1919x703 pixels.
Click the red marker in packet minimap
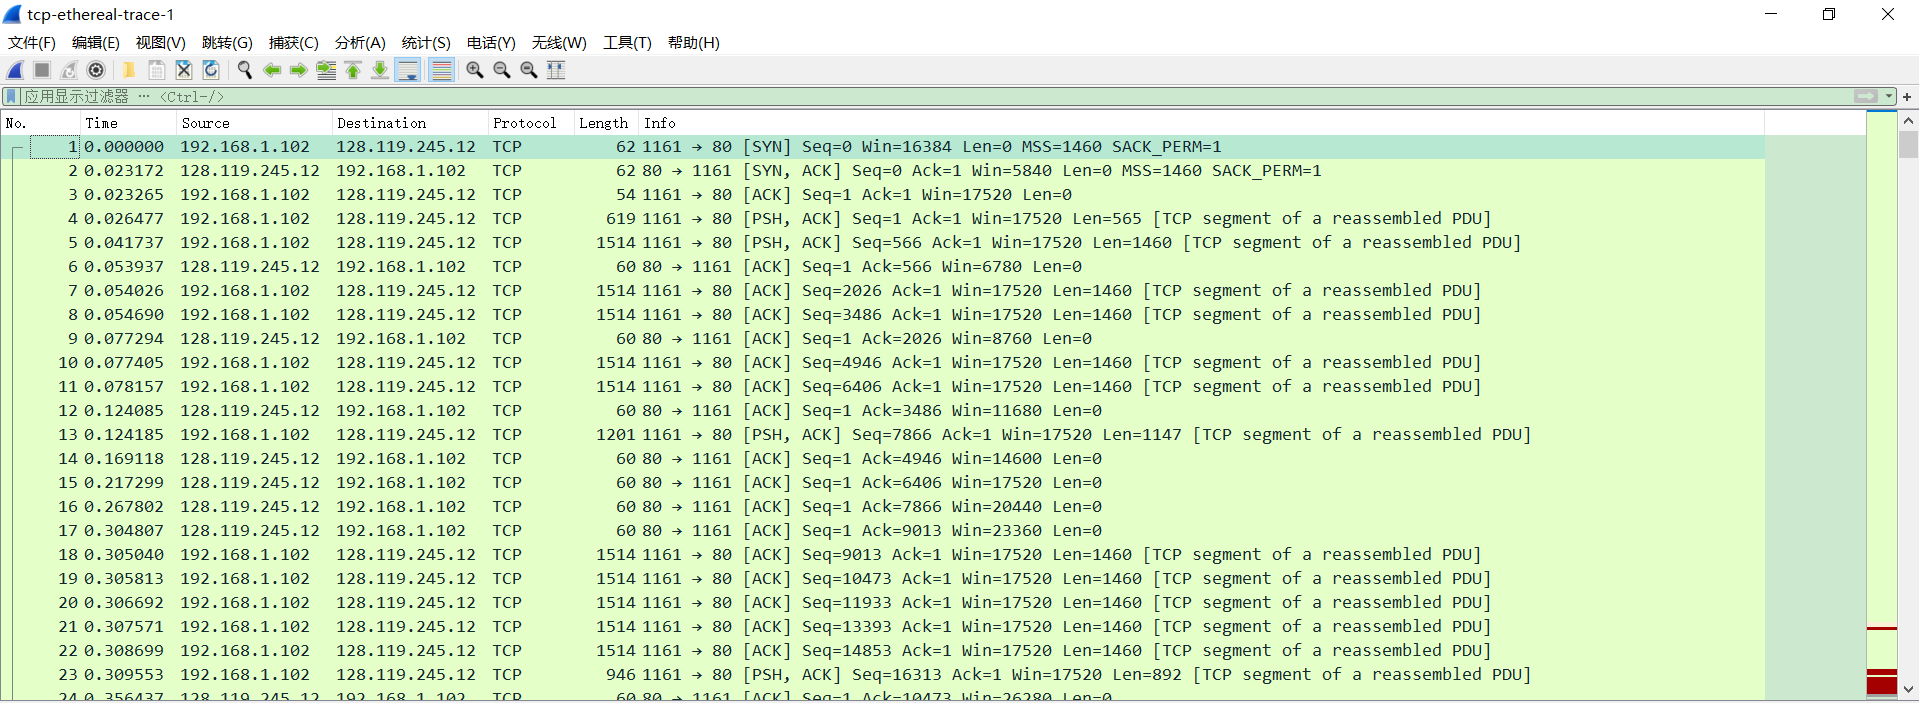coord(1882,683)
